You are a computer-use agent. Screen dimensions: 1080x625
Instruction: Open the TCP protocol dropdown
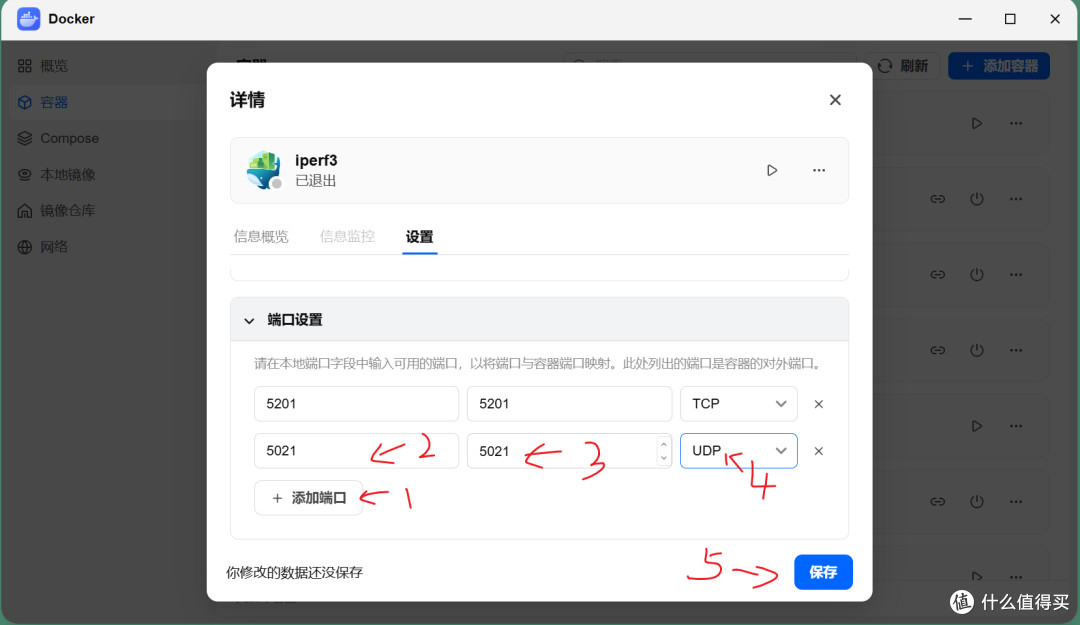(738, 404)
